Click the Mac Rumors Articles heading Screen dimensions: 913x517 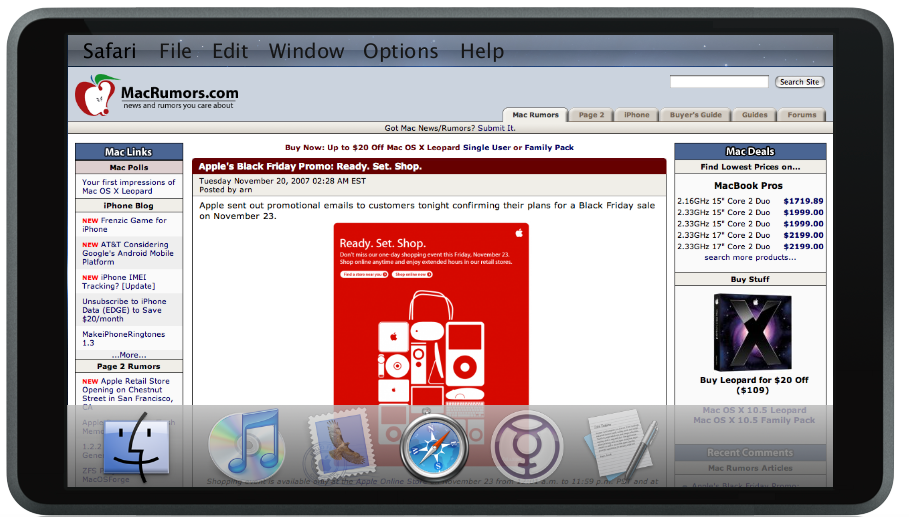pyautogui.click(x=750, y=468)
